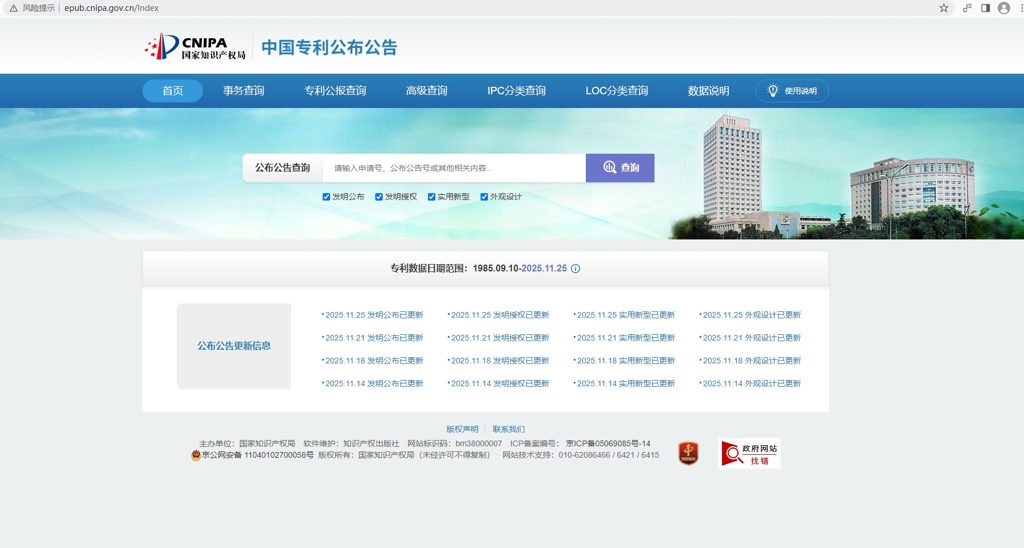Open the browser profile avatar icon
This screenshot has width=1024, height=548.
(1004, 8)
